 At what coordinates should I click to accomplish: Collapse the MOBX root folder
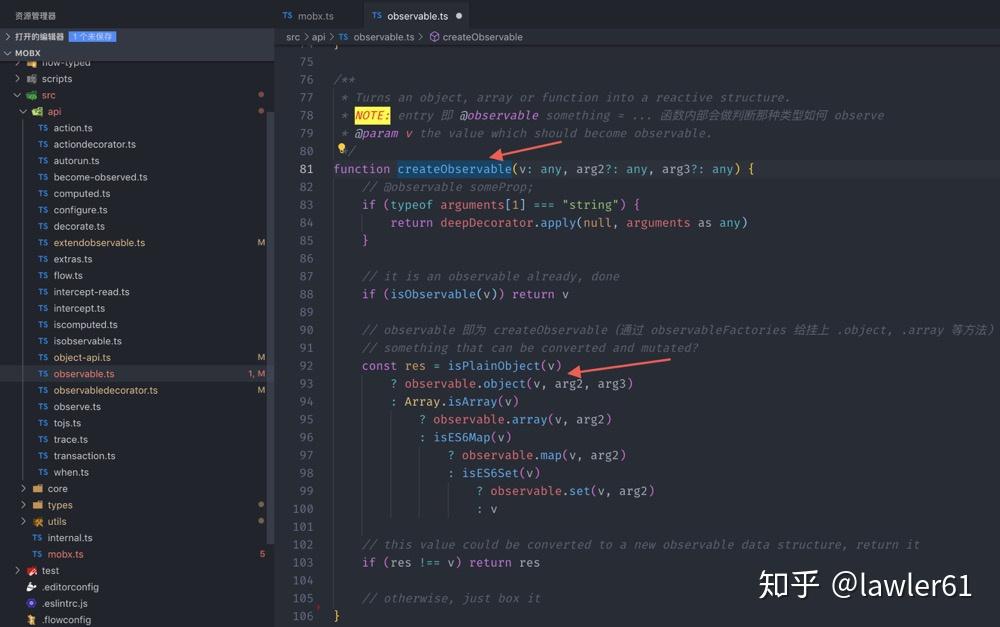coord(8,53)
